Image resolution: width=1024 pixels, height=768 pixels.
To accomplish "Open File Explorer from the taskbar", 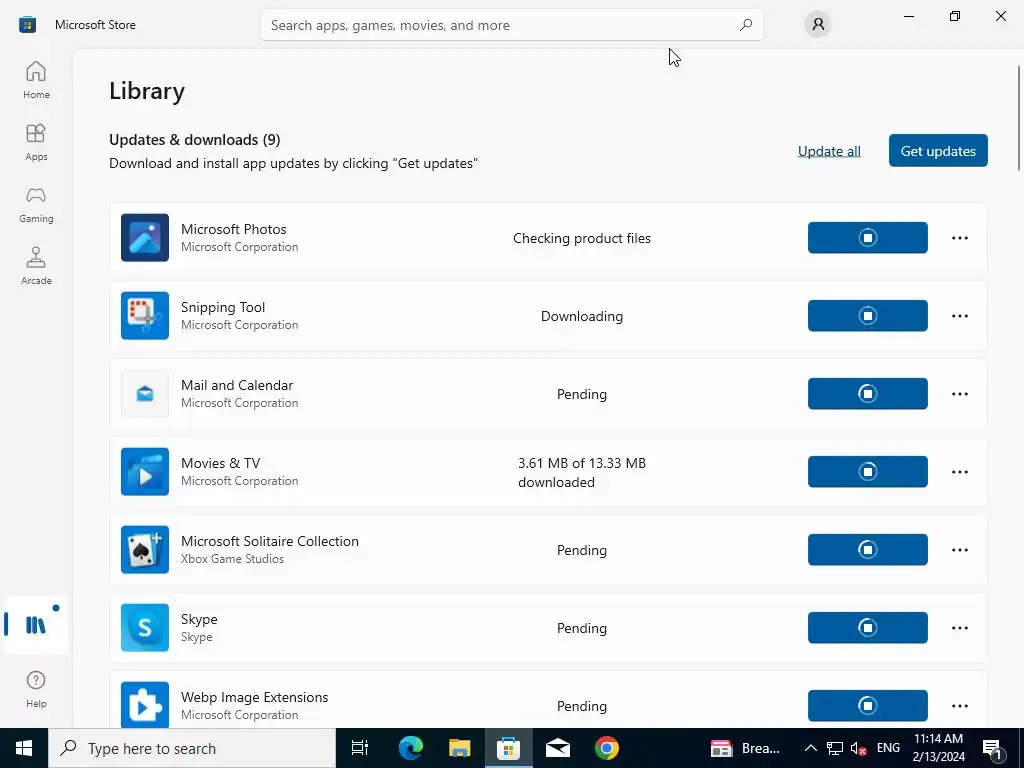I will (460, 748).
